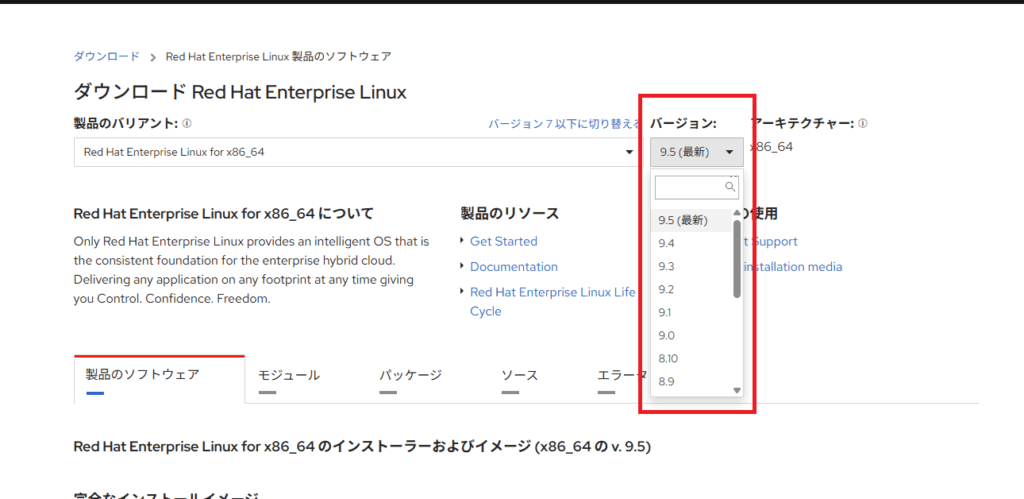Open the Documentation link

(x=514, y=267)
